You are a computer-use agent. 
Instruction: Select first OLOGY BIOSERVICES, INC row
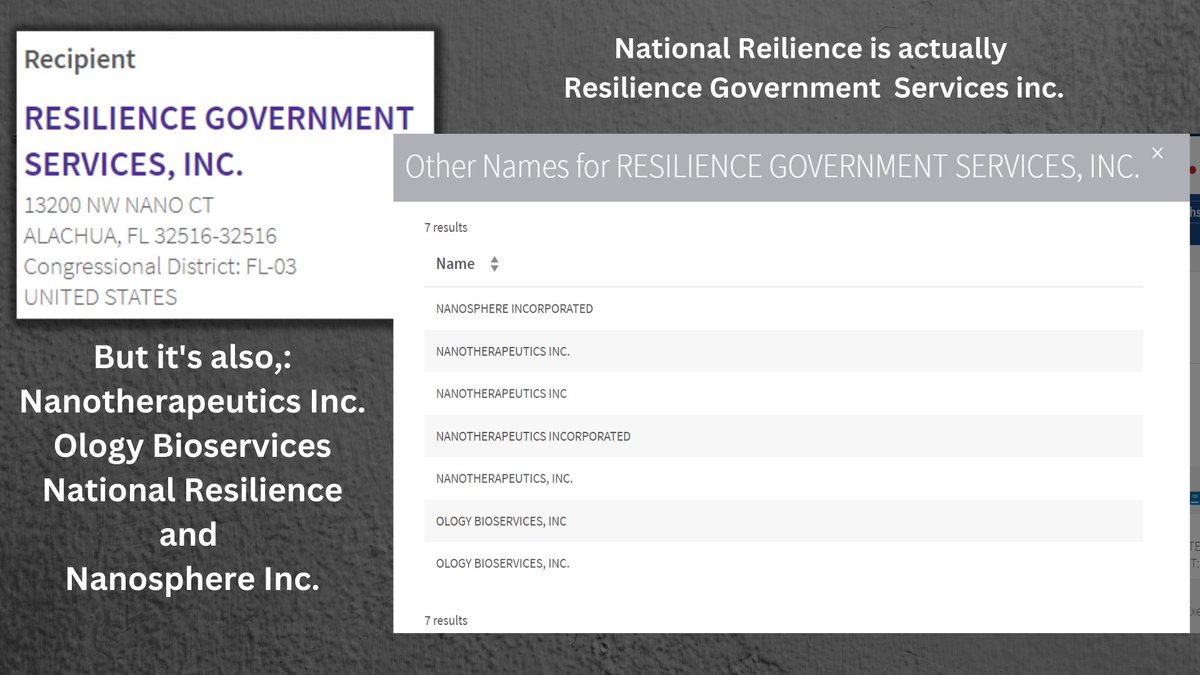point(501,521)
